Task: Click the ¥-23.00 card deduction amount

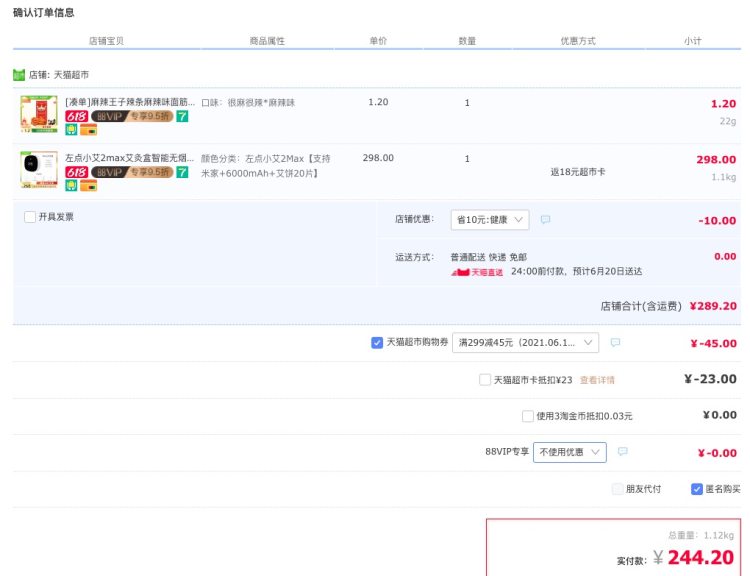Action: (x=710, y=379)
